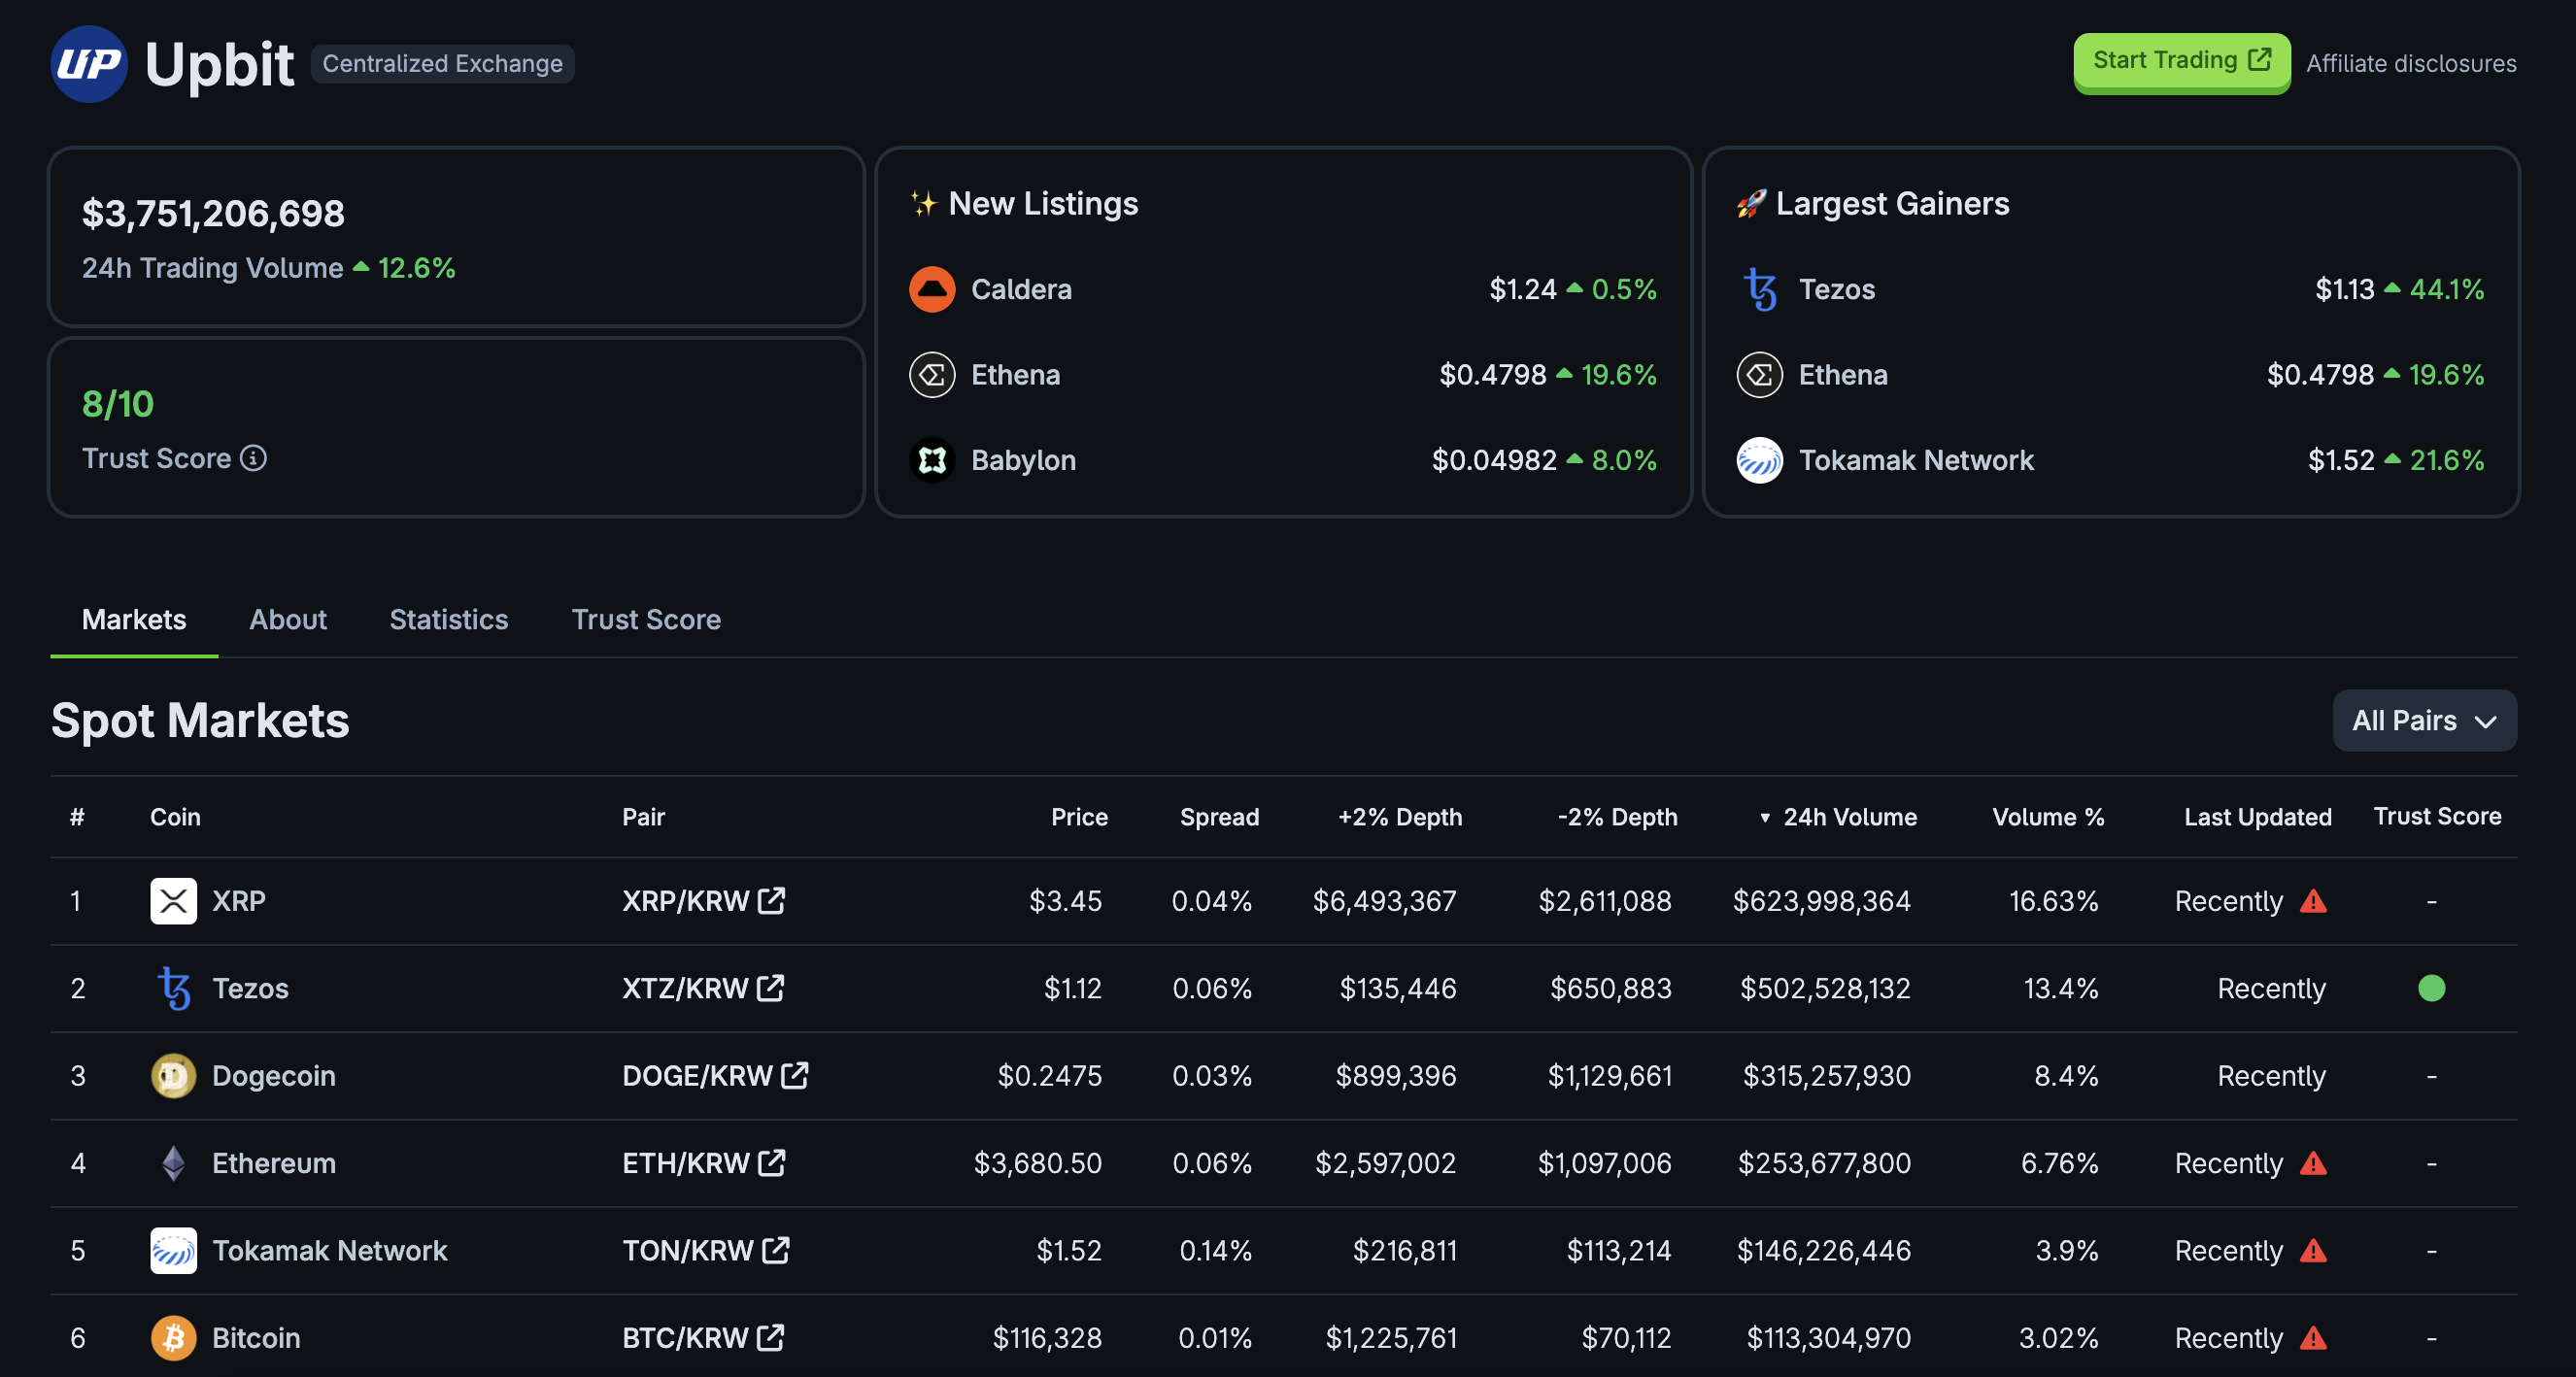The image size is (2576, 1377).
Task: Open the ETH/KRW pair link
Action: coord(685,1163)
